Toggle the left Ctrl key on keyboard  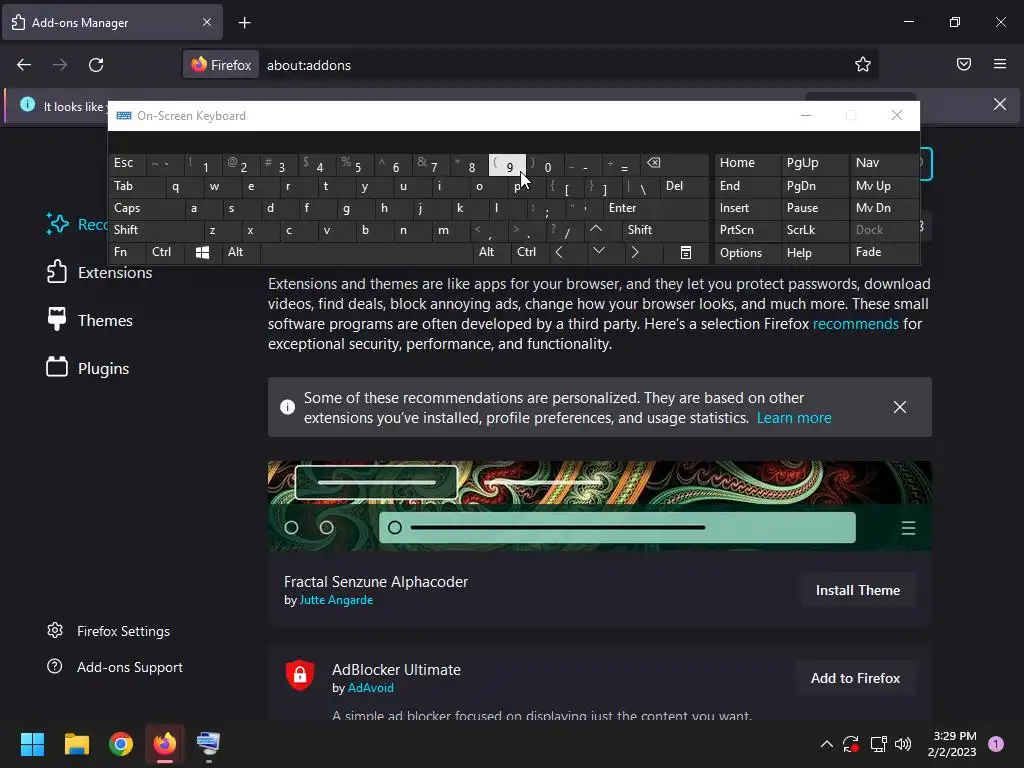pyautogui.click(x=165, y=252)
